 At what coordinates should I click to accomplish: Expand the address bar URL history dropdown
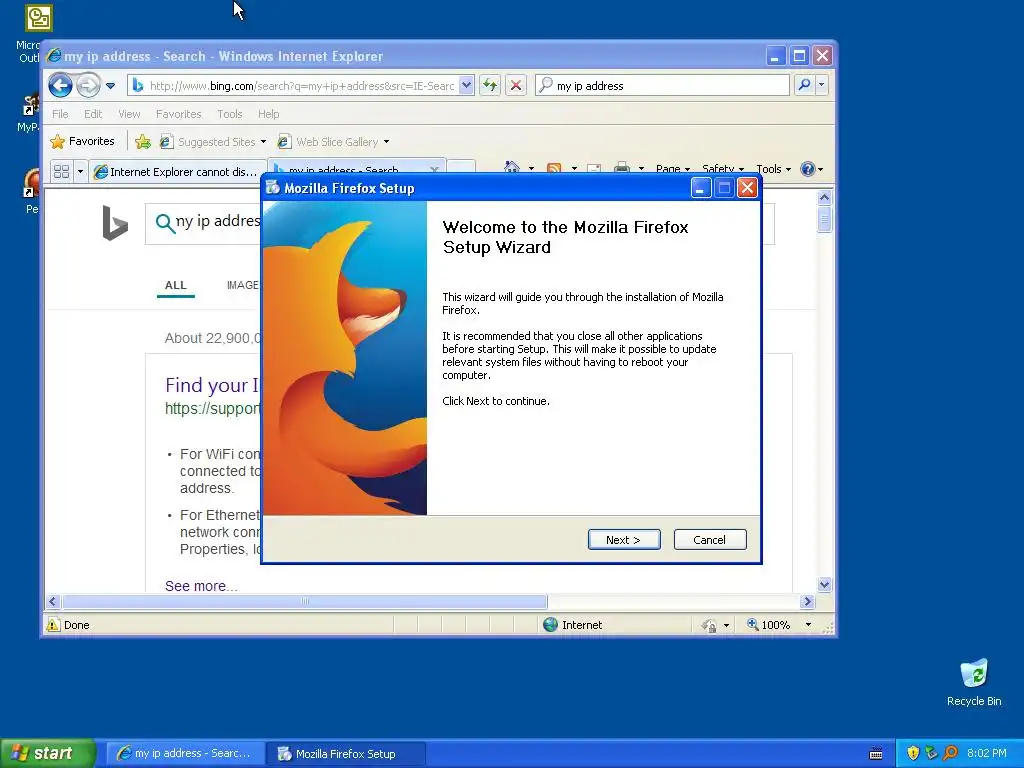point(466,86)
